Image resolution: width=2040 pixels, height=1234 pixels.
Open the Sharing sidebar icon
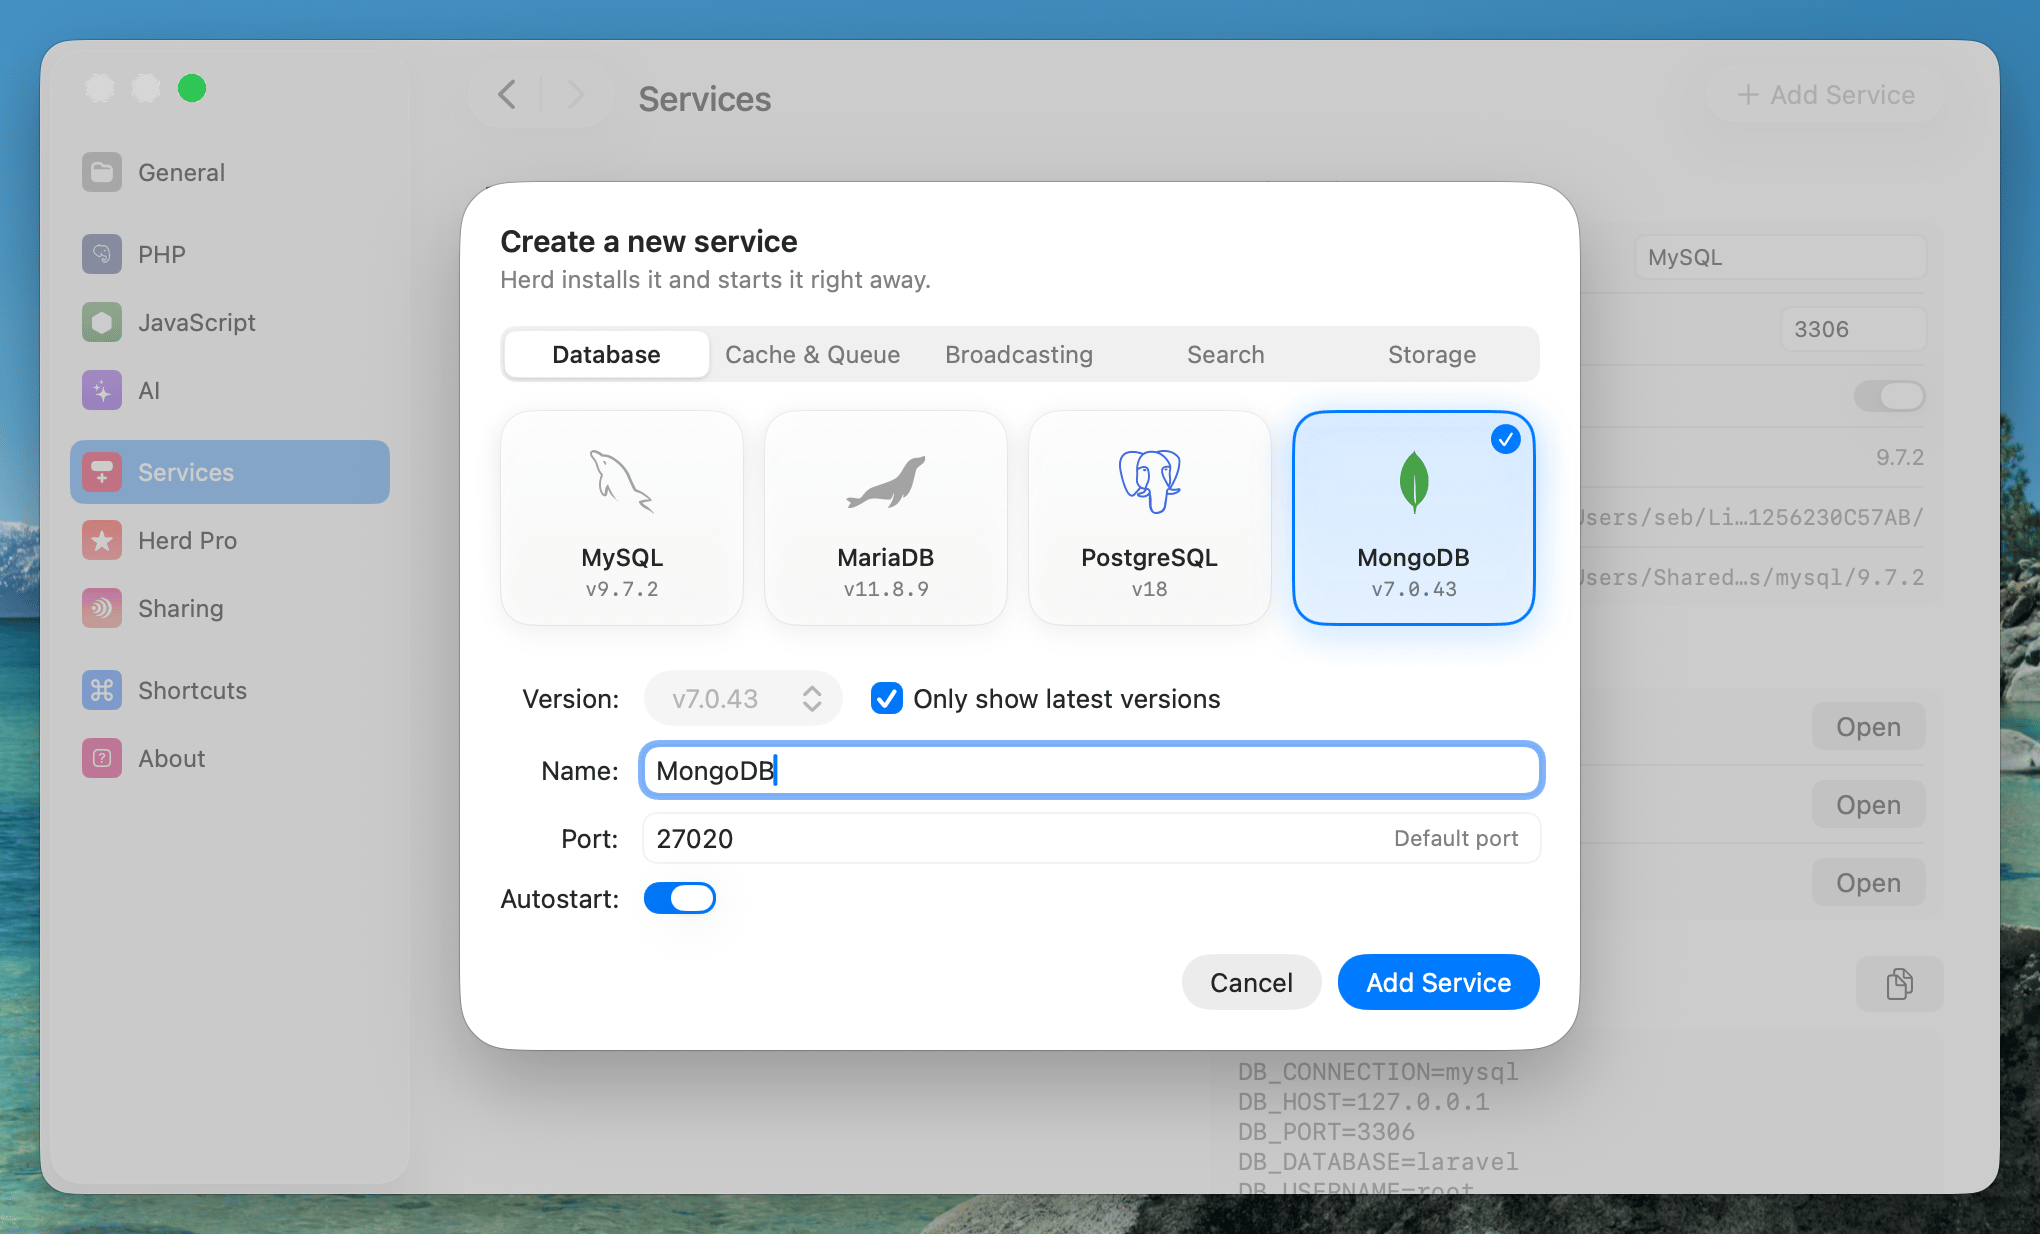point(102,608)
